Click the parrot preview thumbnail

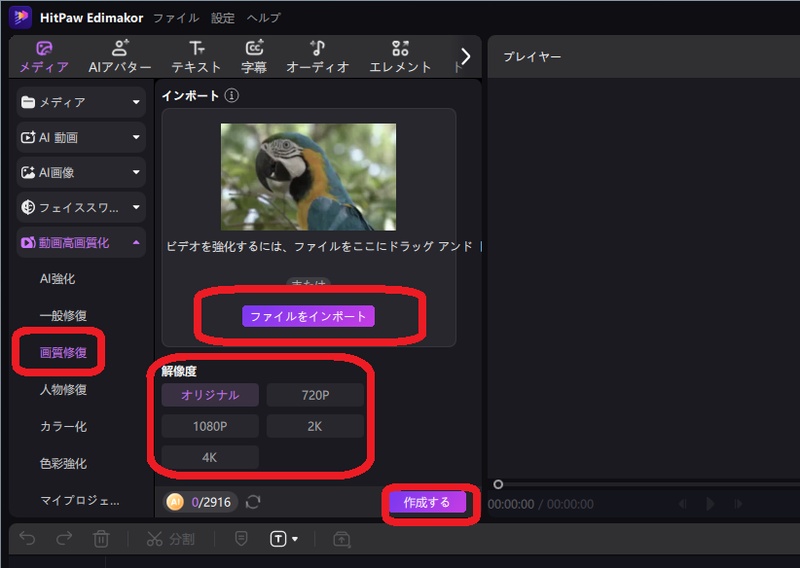click(x=308, y=177)
